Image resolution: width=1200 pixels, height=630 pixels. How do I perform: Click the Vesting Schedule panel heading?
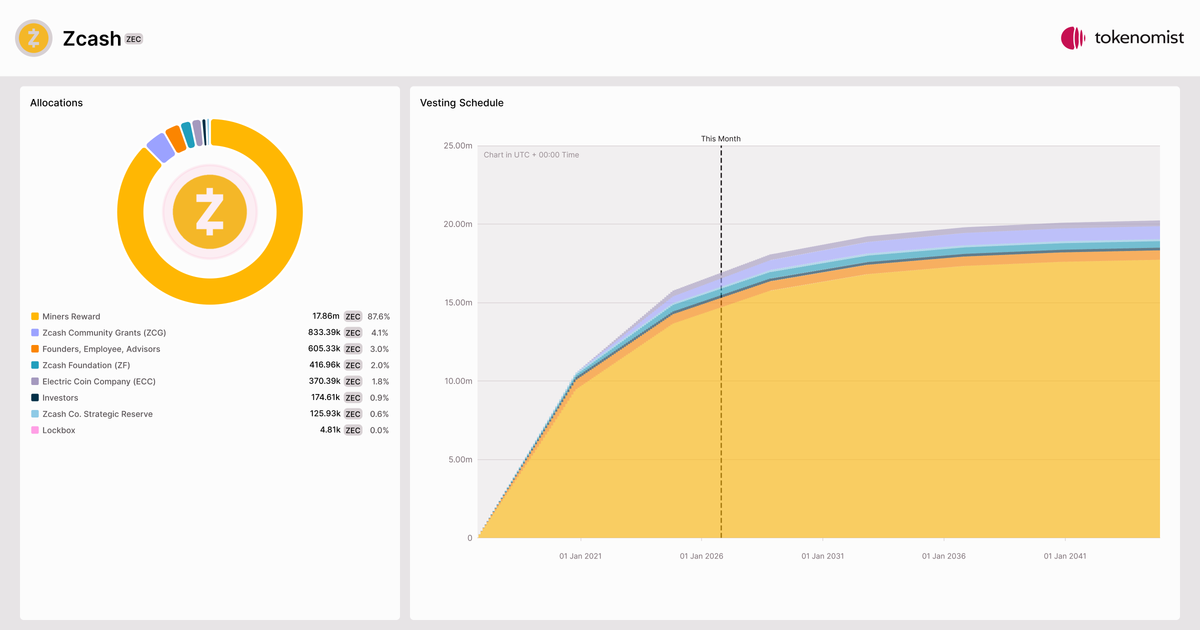click(462, 103)
